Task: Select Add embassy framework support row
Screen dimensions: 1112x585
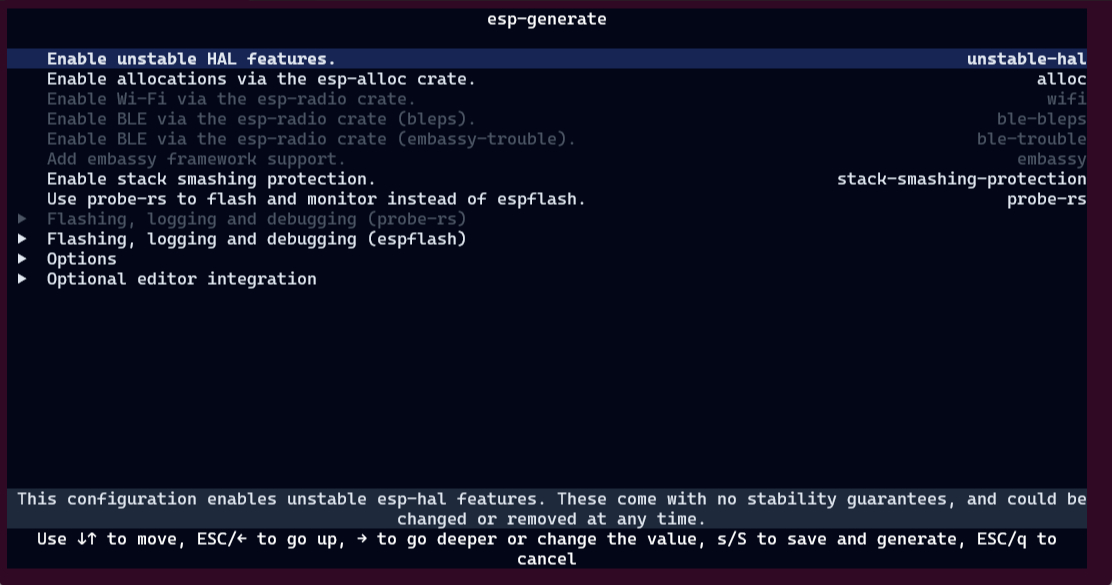Action: coord(196,159)
